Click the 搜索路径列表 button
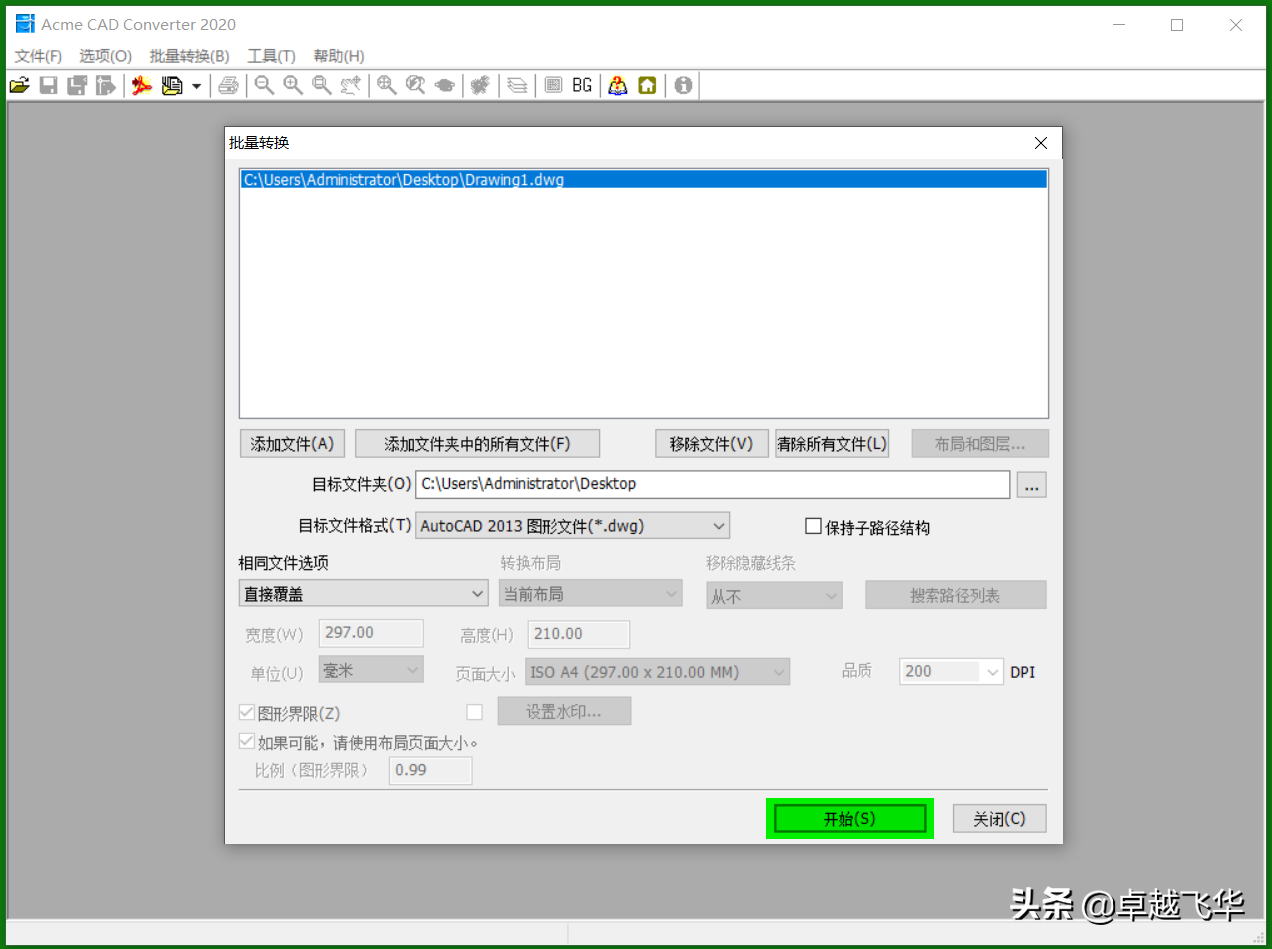 [955, 595]
